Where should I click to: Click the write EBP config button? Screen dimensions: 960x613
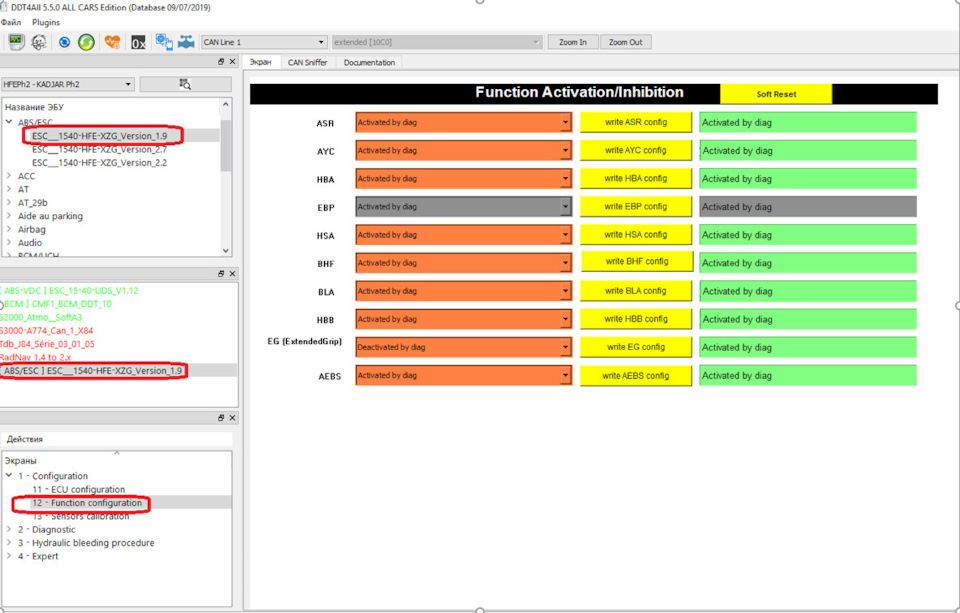tap(636, 206)
